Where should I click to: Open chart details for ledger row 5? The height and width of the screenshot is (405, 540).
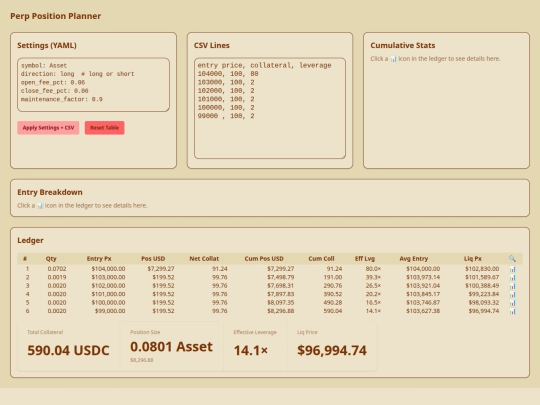pos(512,303)
